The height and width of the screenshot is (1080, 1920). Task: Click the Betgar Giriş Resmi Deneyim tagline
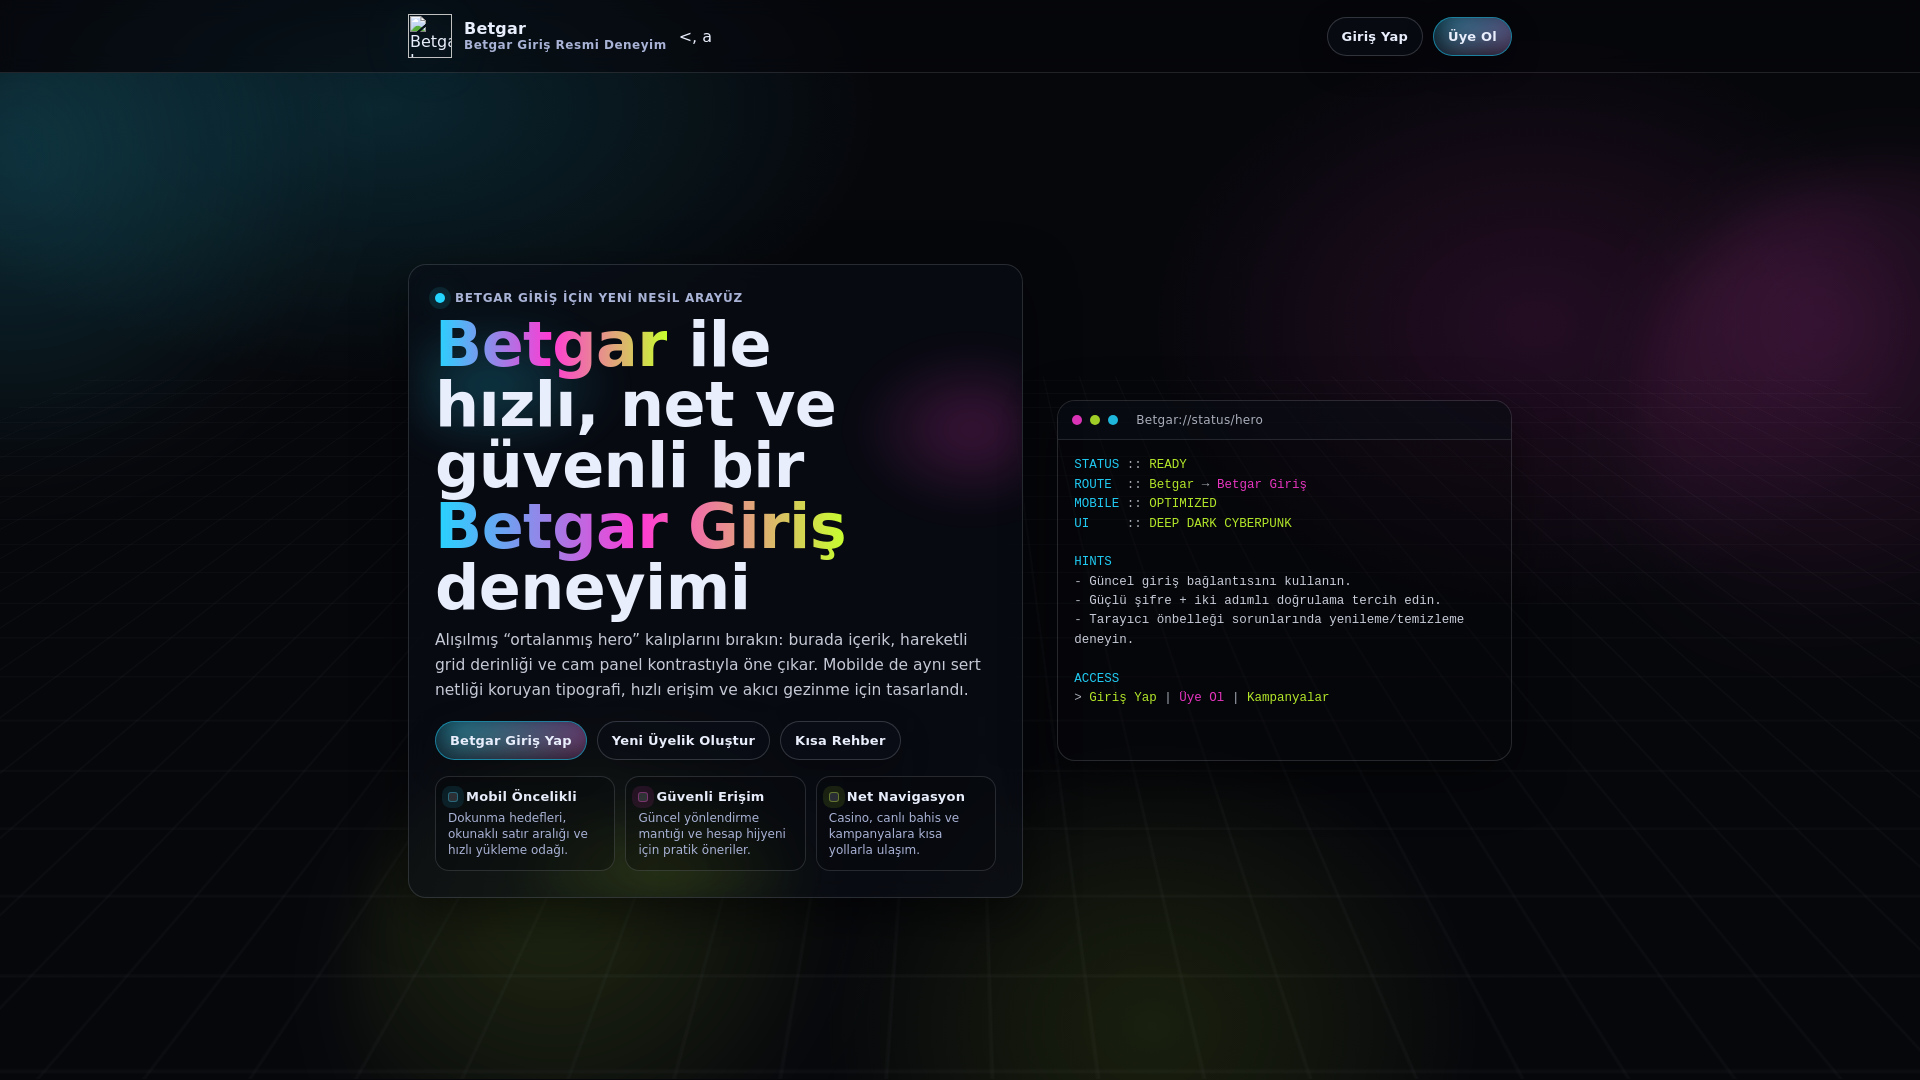[565, 45]
